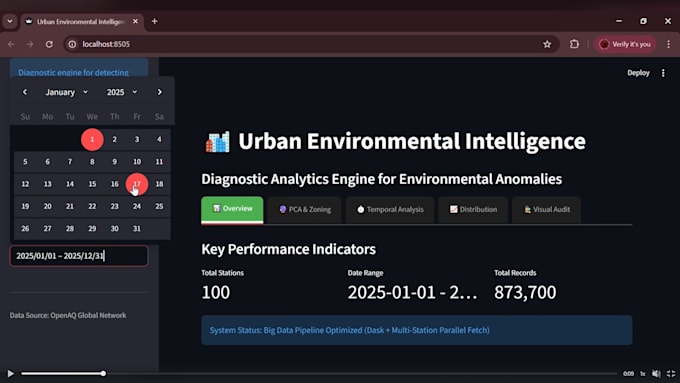
Task: Mute the video with the speaker icon
Action: (x=656, y=373)
